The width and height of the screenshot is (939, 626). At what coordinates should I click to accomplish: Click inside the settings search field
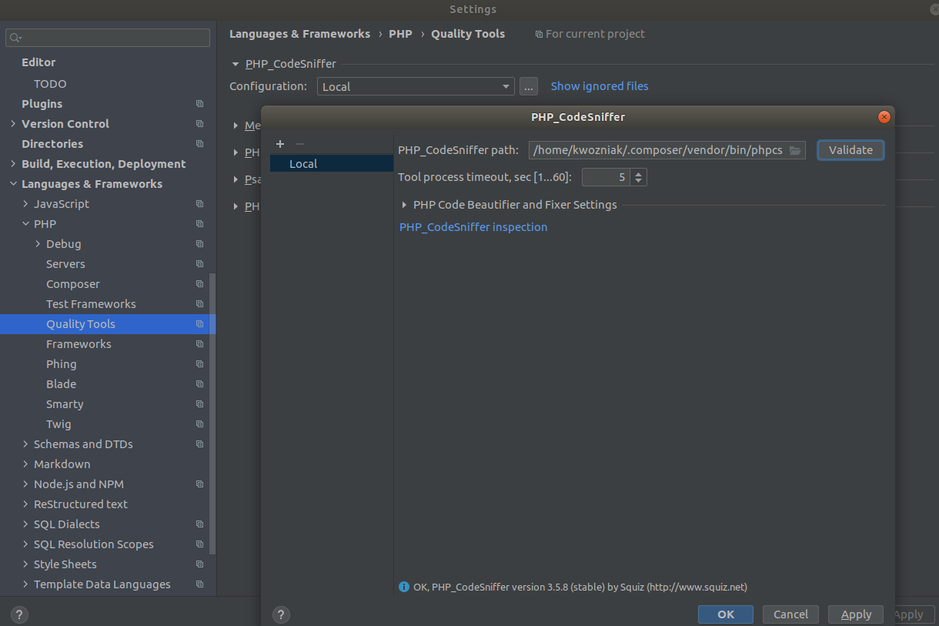[x=110, y=36]
